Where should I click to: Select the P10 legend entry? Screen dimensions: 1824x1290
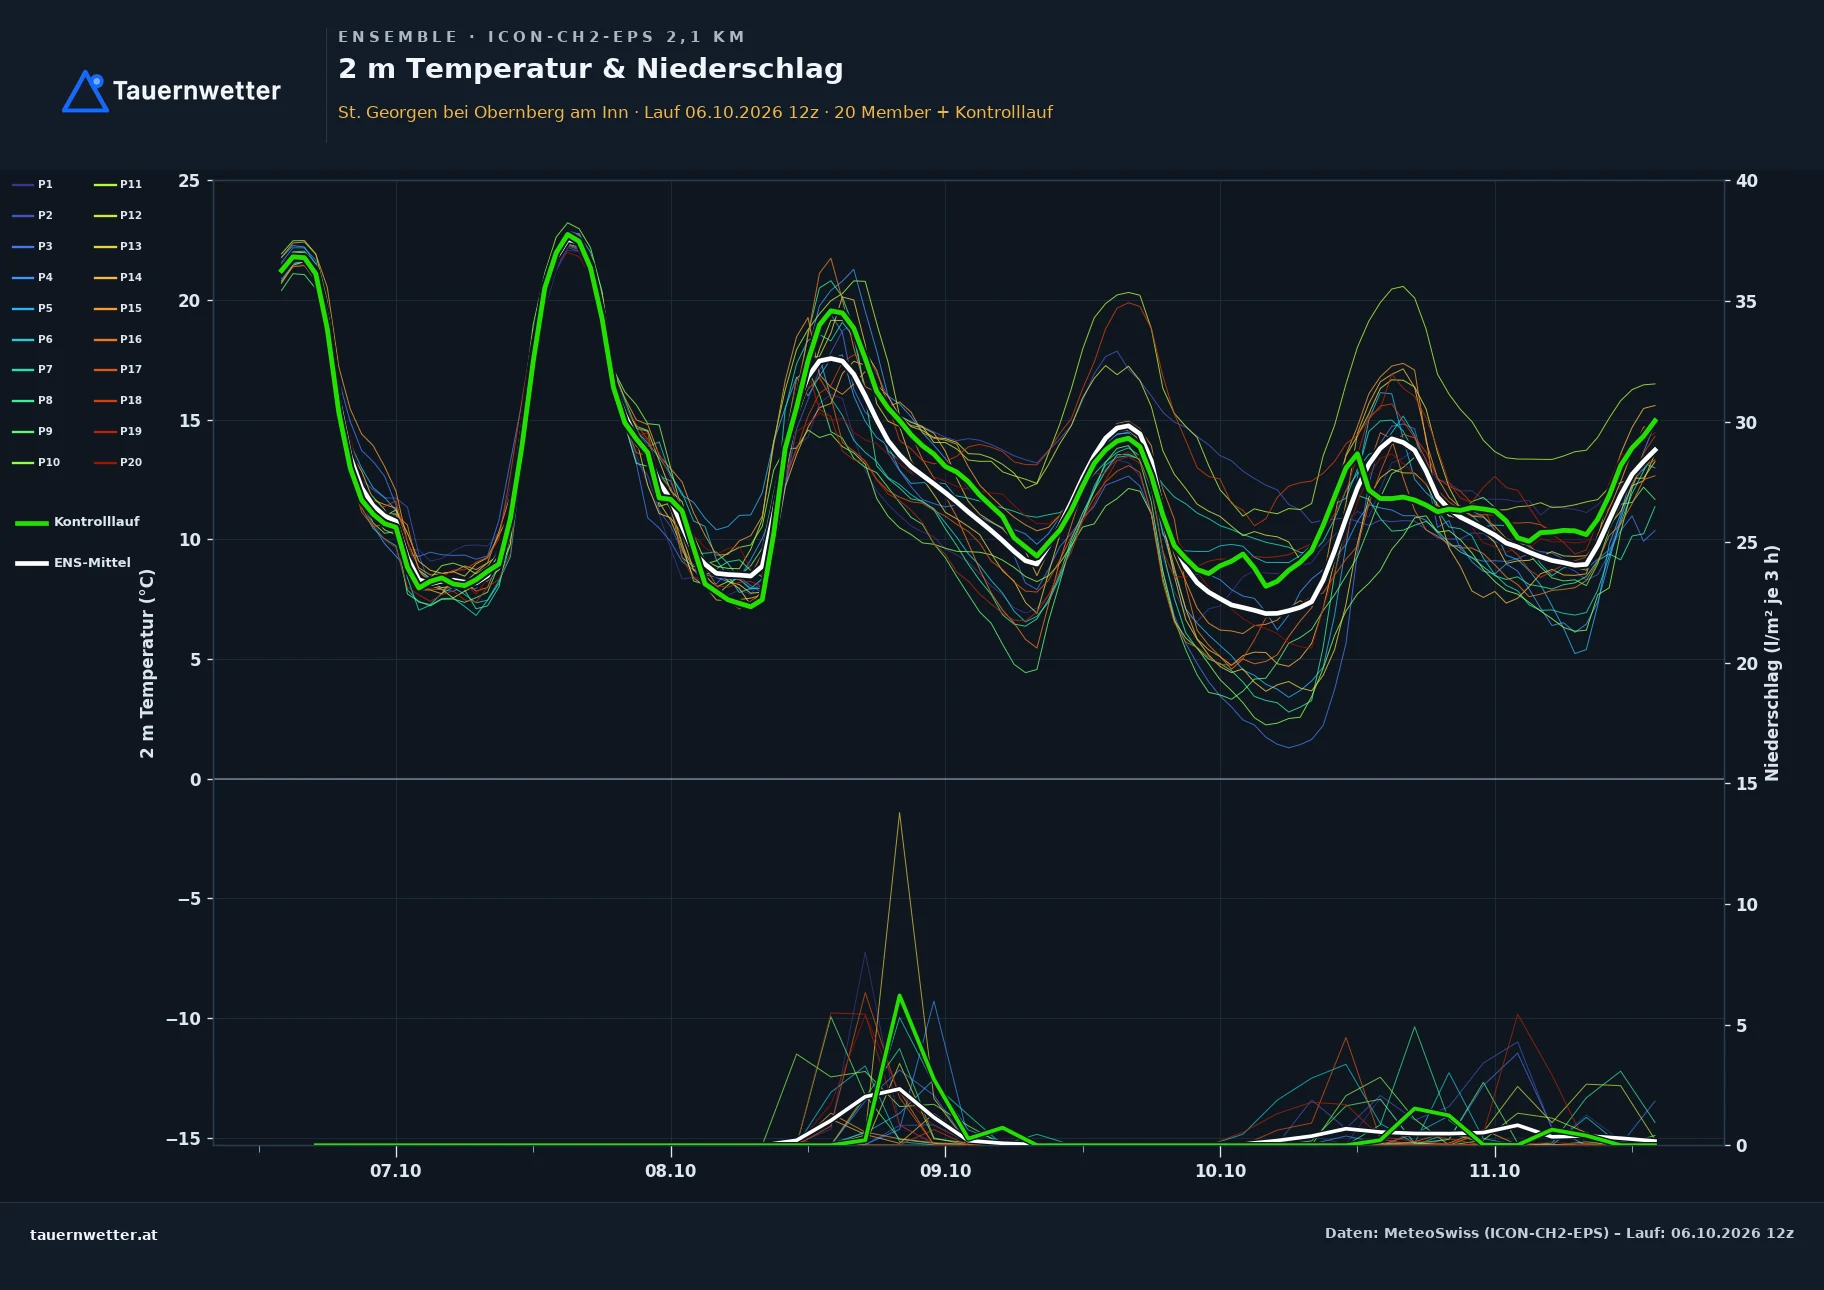click(36, 462)
